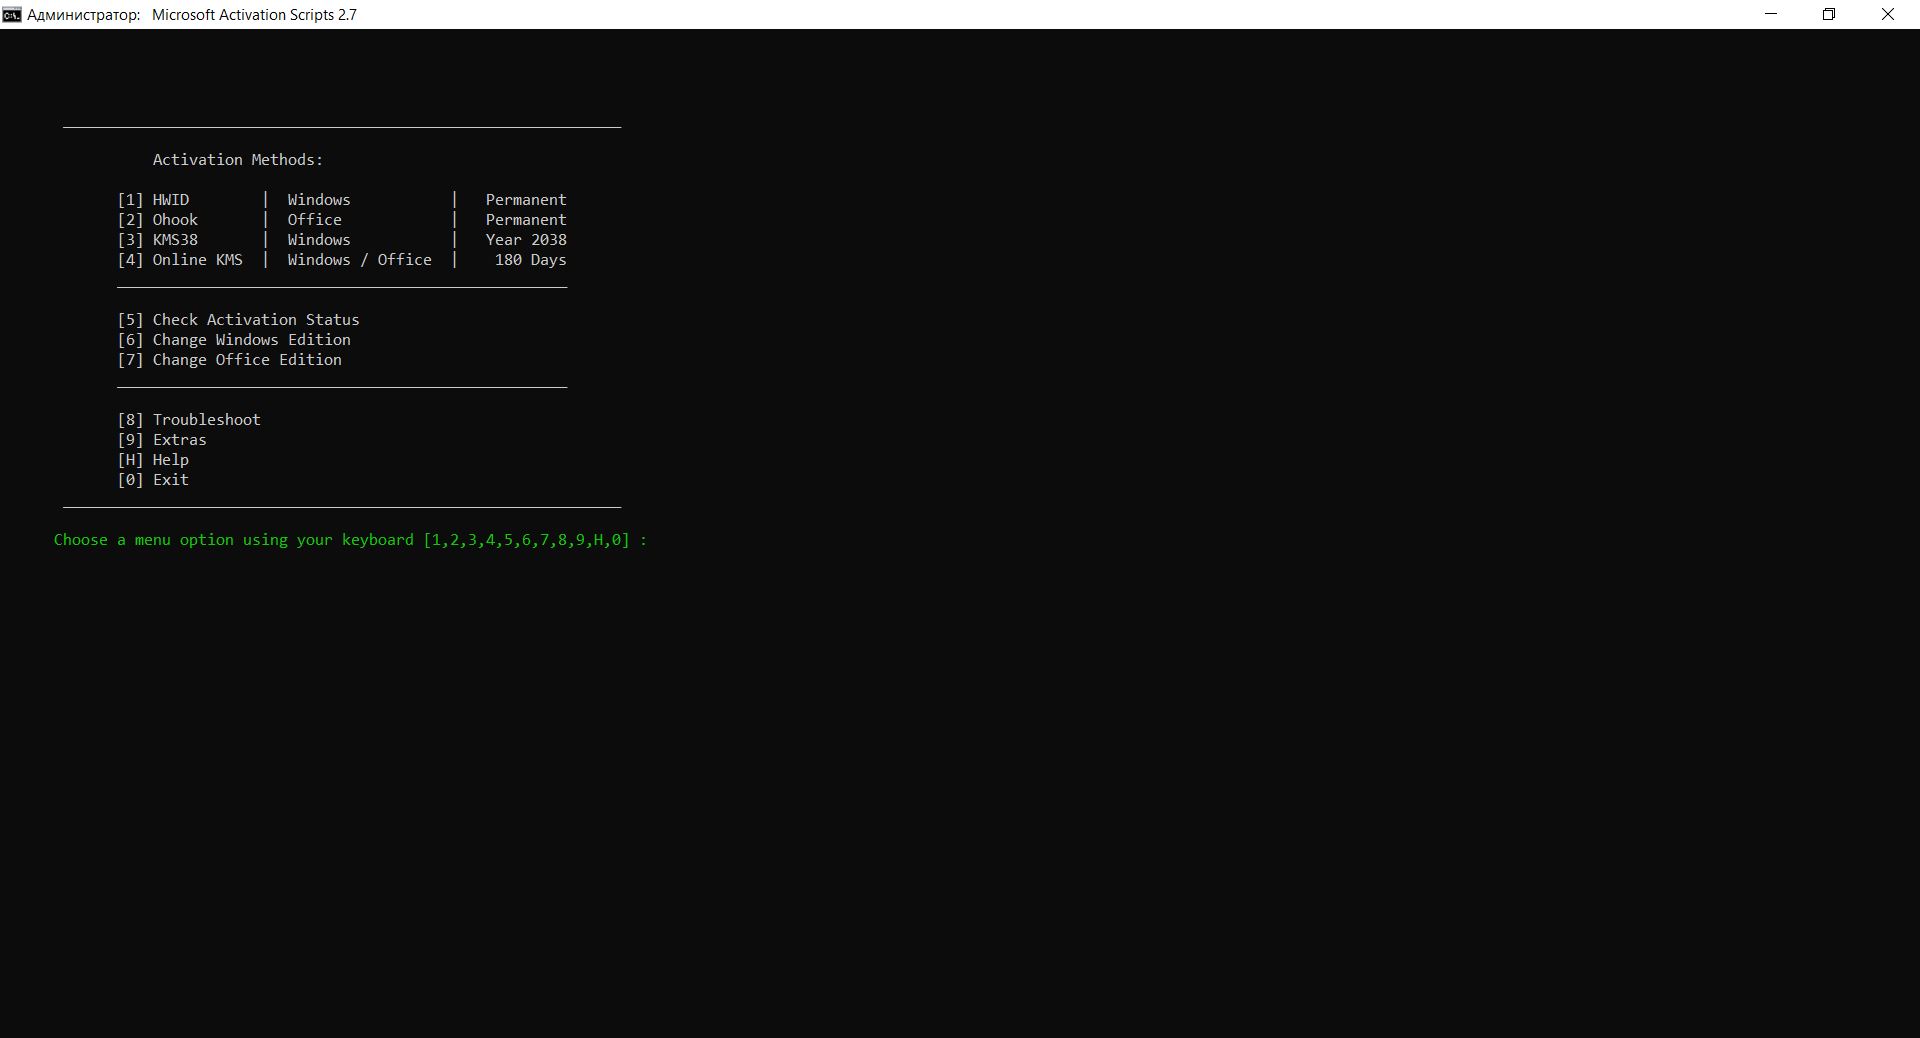
Task: Select '[7] Change Office Edition' line
Action: click(x=230, y=360)
